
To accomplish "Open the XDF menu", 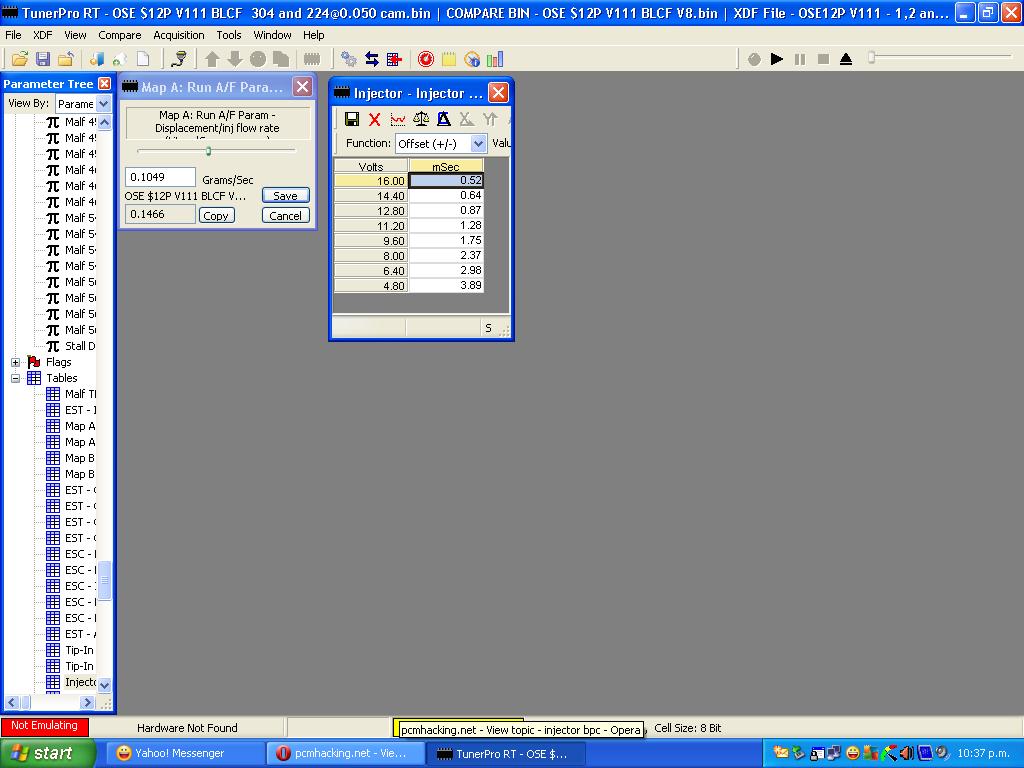I will 42,35.
